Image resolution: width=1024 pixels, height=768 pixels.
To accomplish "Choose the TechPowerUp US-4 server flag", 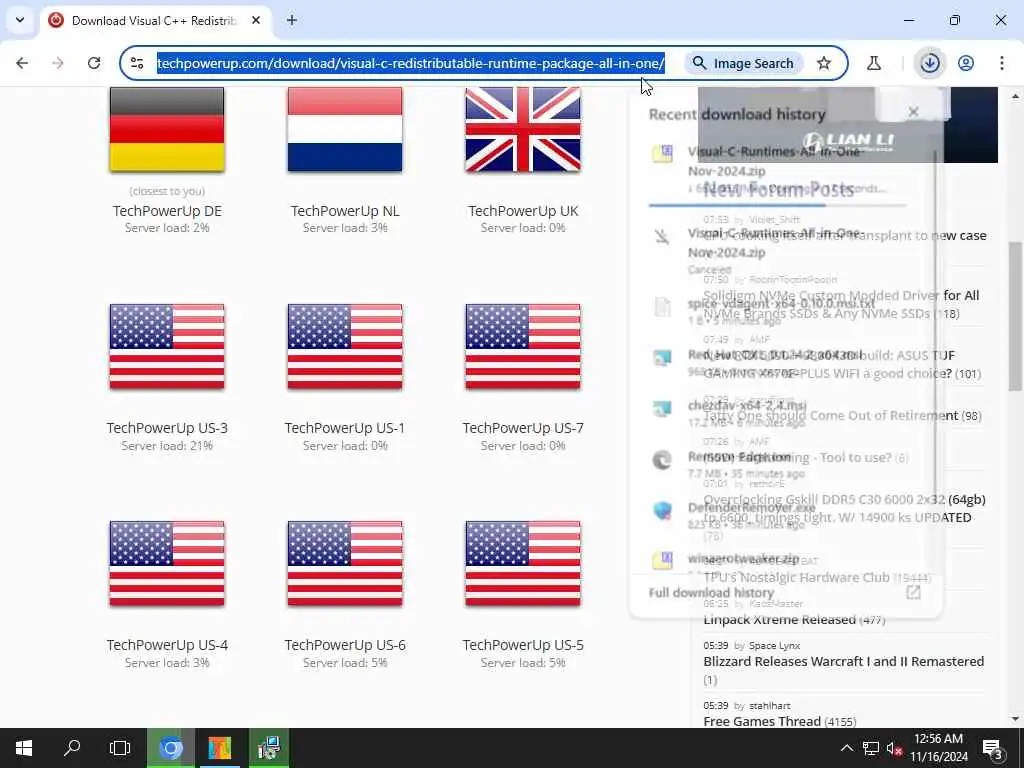I will pyautogui.click(x=167, y=563).
